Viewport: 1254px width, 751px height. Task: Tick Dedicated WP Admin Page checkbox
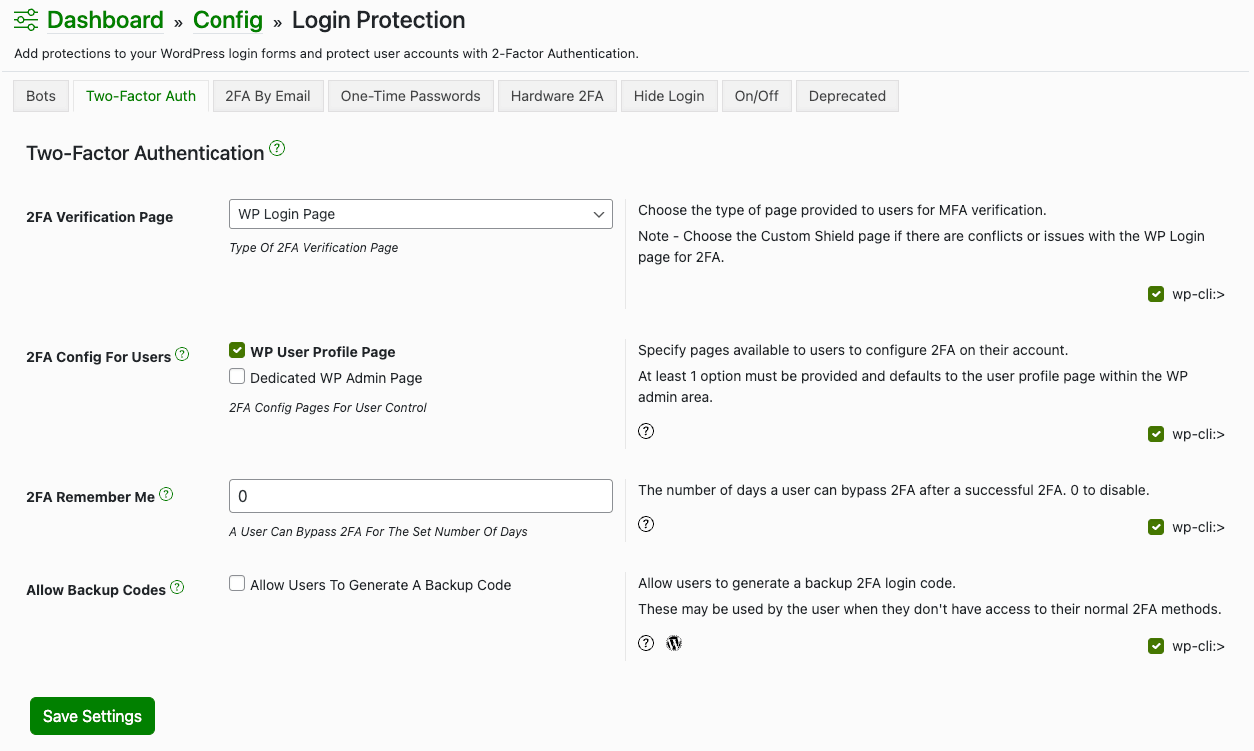(237, 376)
